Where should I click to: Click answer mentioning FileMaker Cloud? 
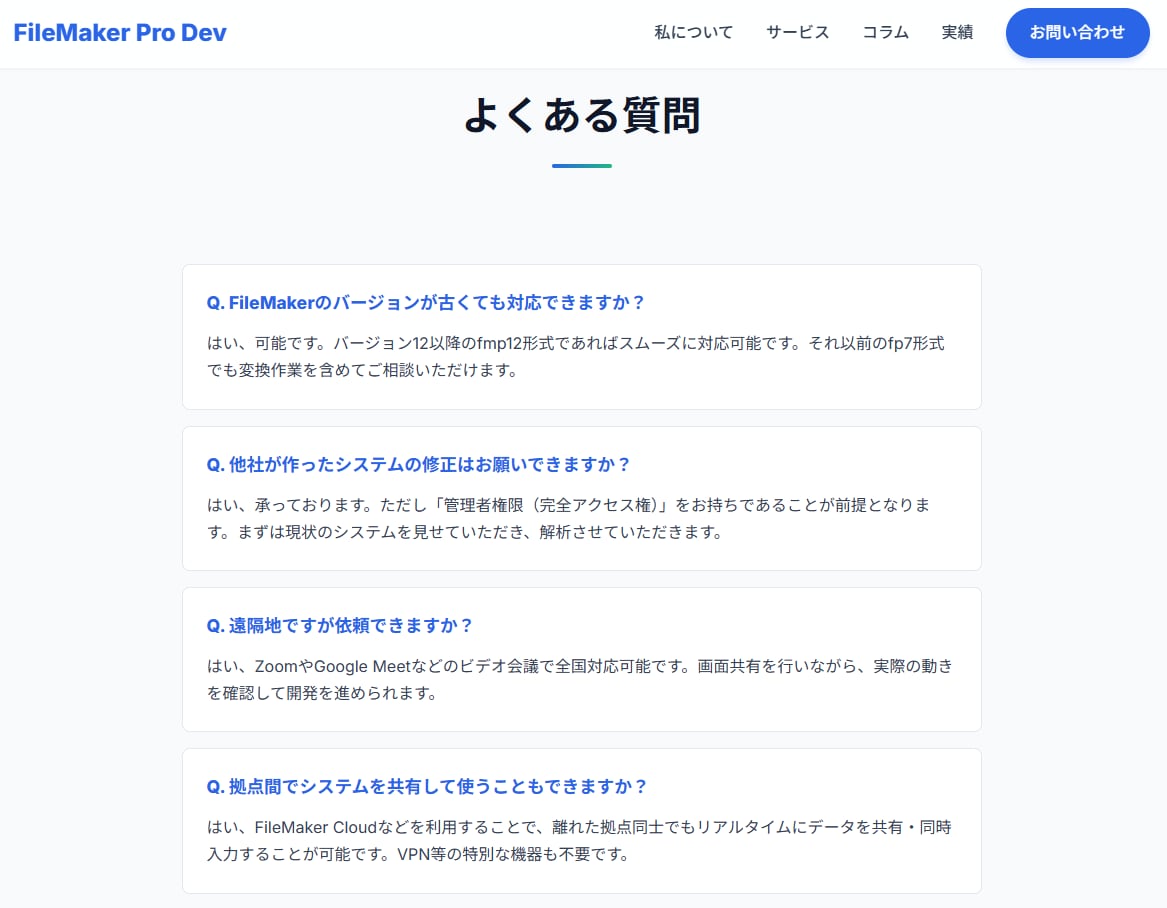point(579,840)
